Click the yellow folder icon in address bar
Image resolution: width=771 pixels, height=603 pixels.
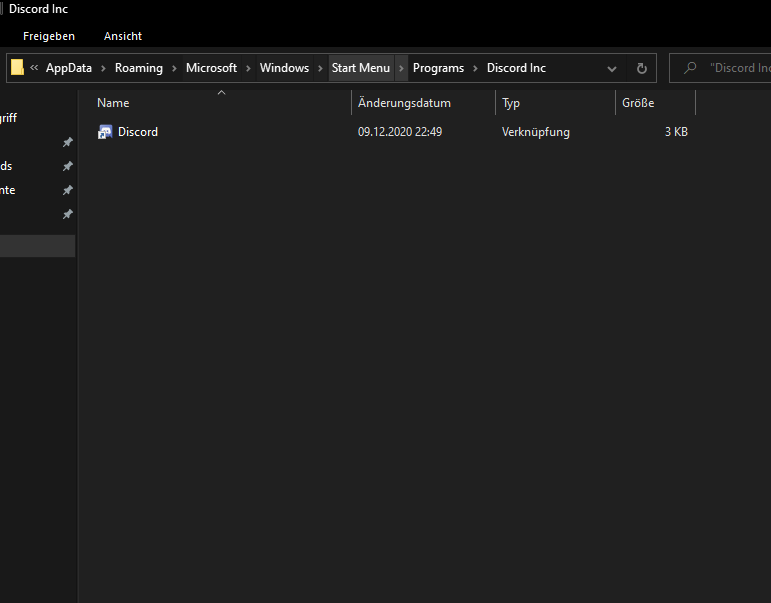click(x=17, y=67)
